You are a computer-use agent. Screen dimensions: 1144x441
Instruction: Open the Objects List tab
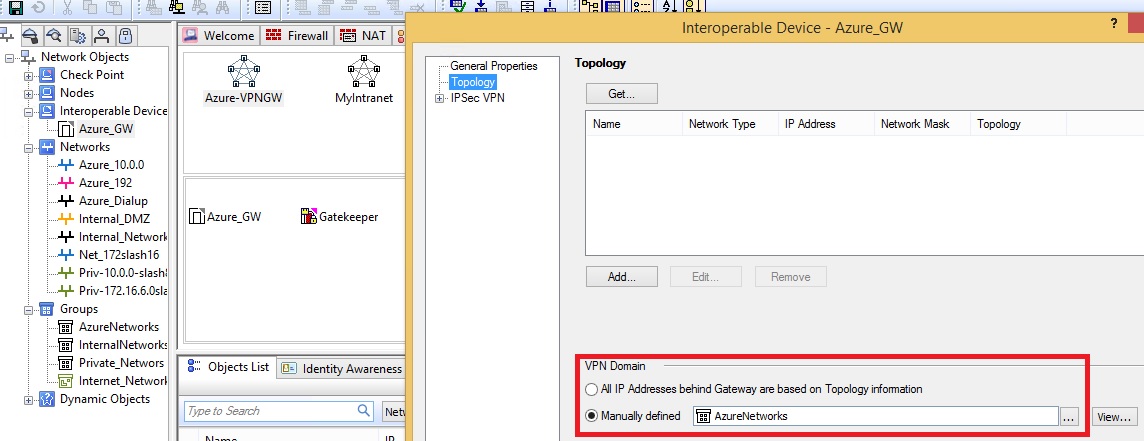228,367
